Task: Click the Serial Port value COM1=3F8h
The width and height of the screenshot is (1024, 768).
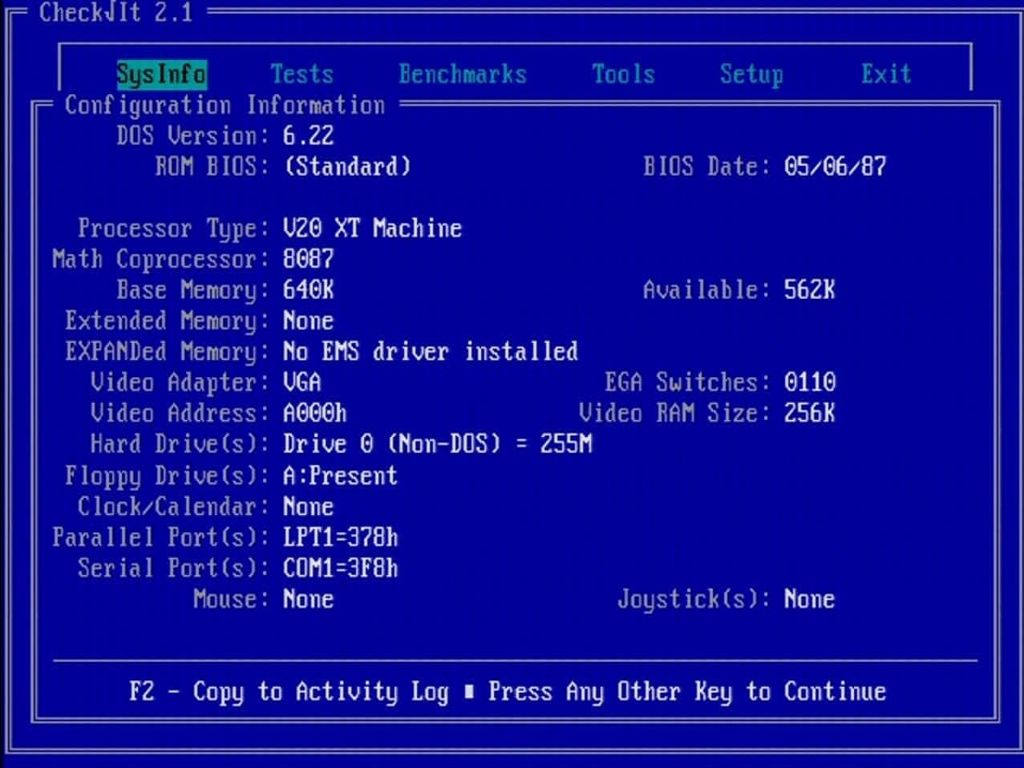Action: (340, 568)
